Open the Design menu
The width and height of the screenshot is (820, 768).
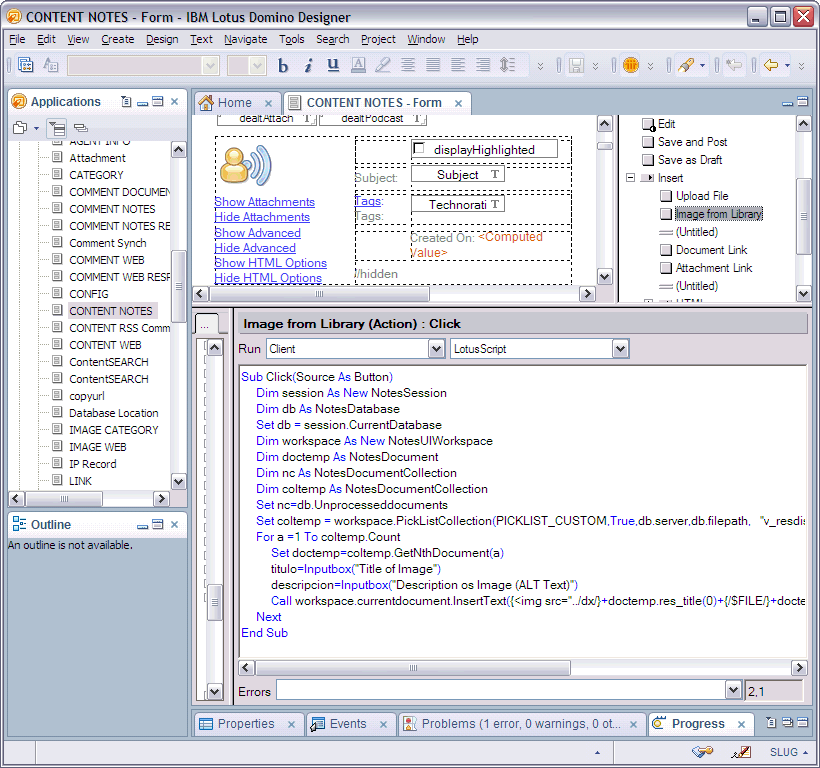click(x=162, y=39)
